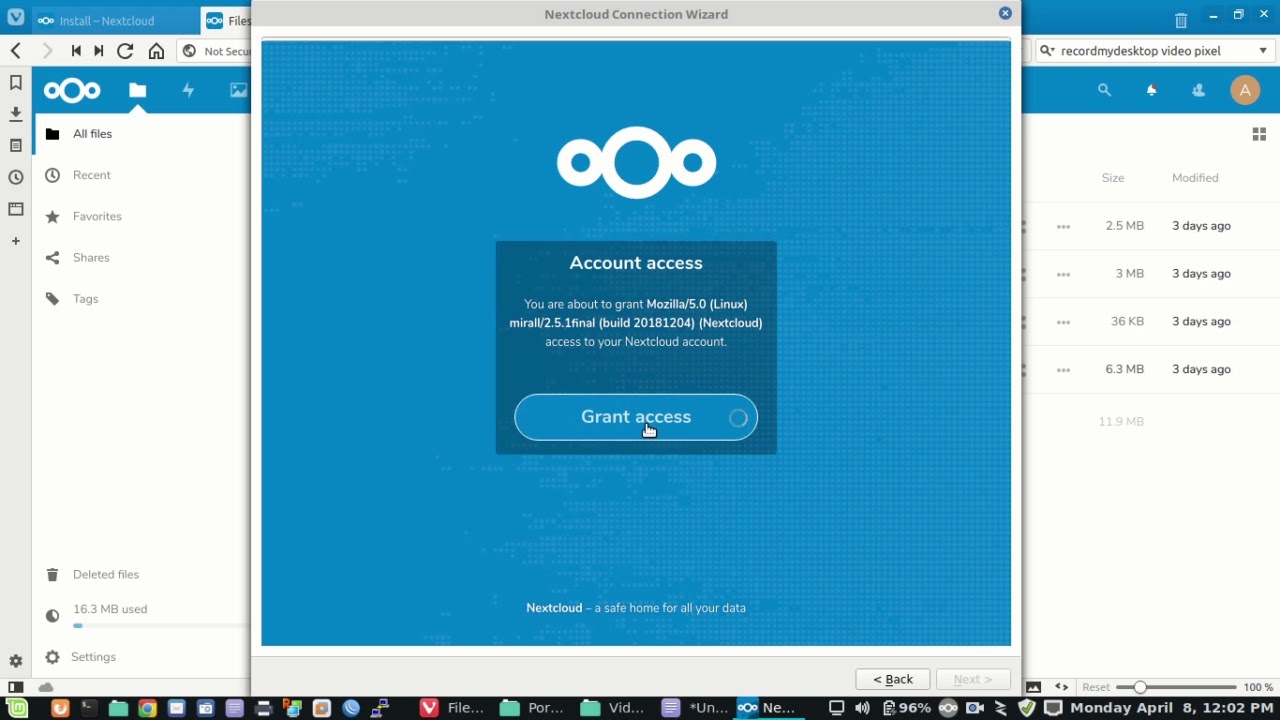Open the Nextcloud Files app icon
Screen dimensions: 1280x720
click(138, 90)
